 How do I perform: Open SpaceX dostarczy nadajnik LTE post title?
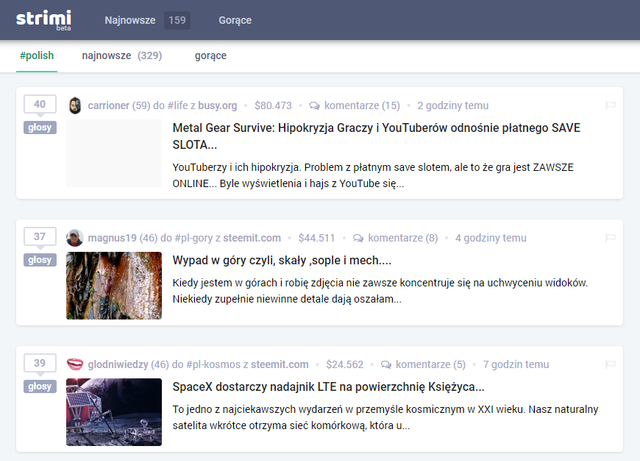tap(328, 387)
